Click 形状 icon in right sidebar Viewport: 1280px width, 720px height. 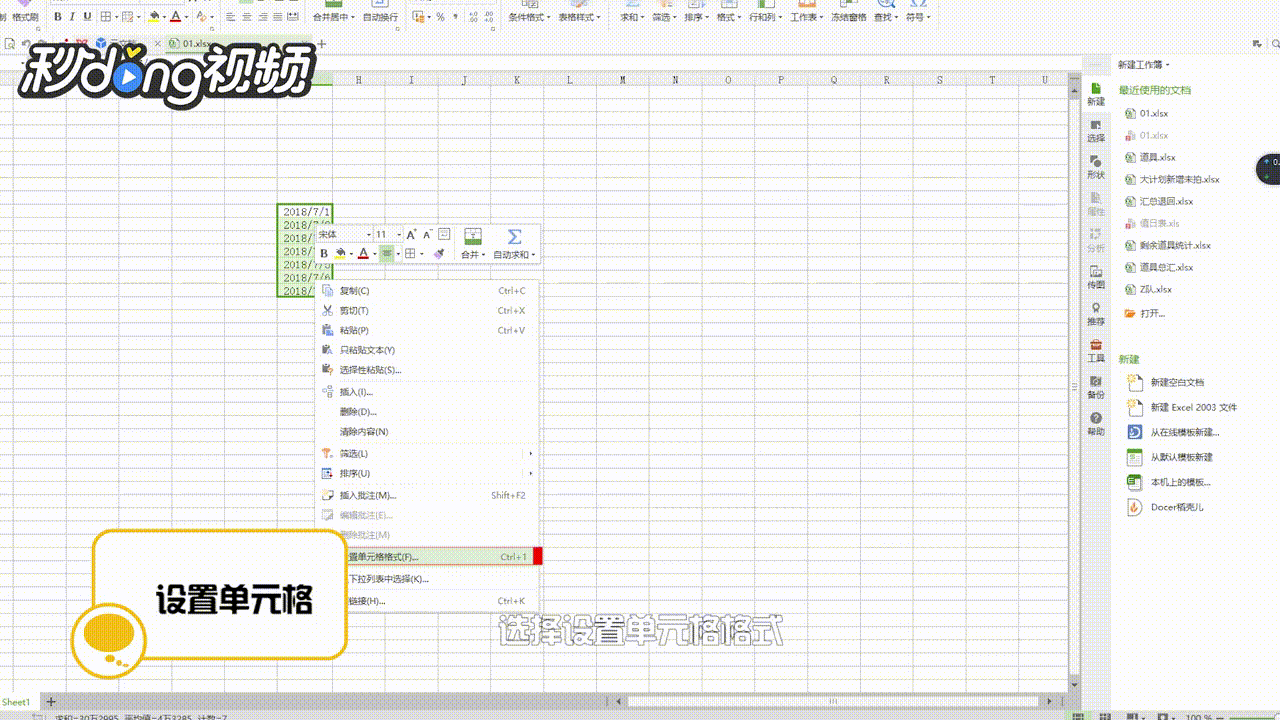pyautogui.click(x=1096, y=167)
